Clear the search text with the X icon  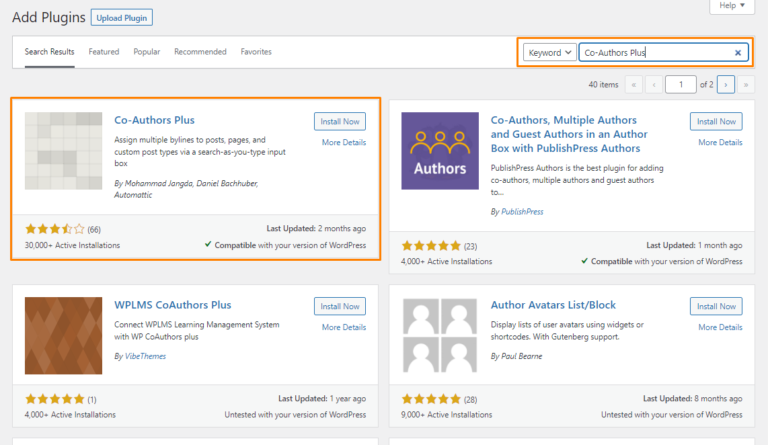[x=738, y=53]
